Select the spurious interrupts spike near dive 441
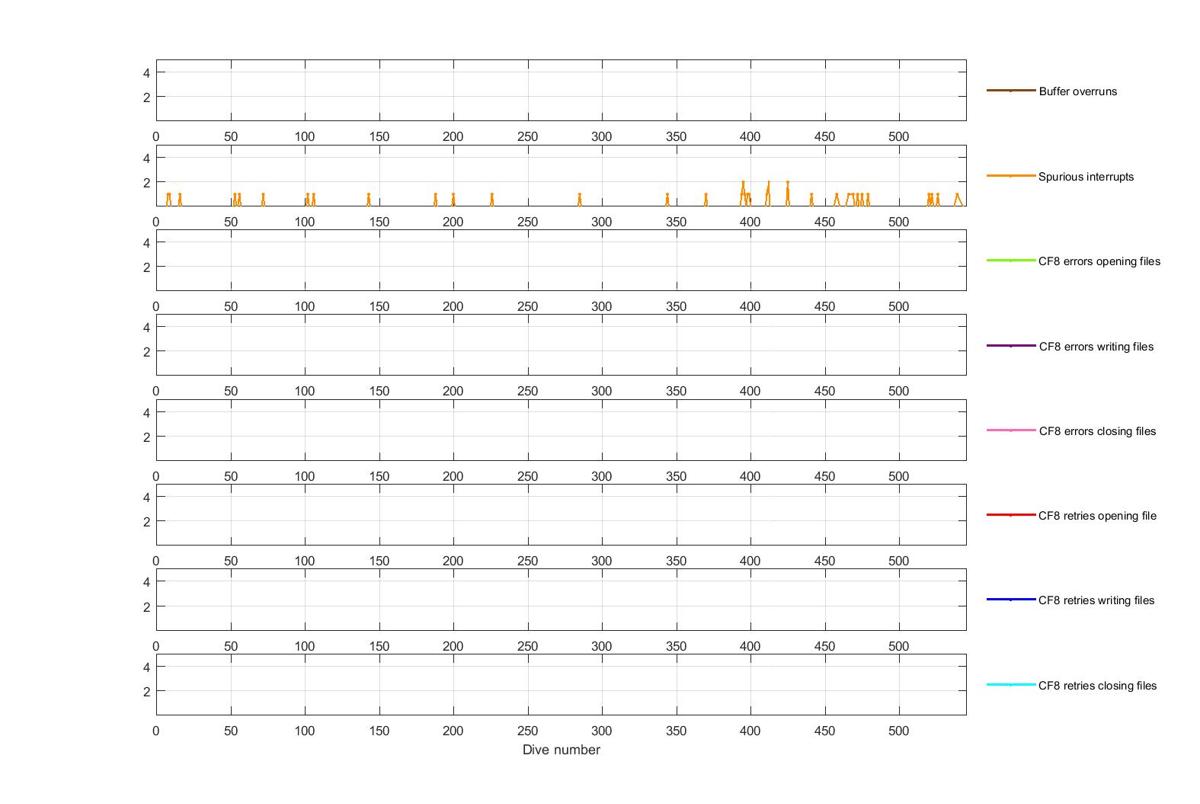 click(x=811, y=199)
